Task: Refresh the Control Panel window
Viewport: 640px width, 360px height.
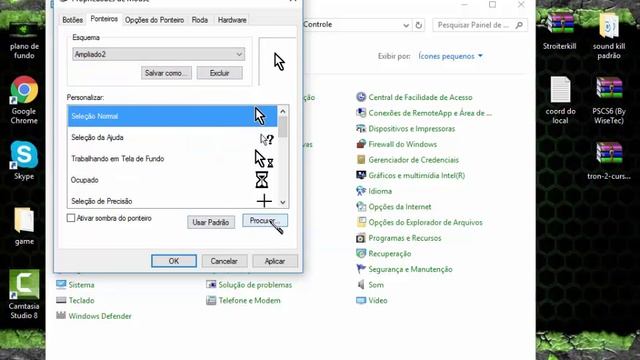Action: tap(419, 25)
